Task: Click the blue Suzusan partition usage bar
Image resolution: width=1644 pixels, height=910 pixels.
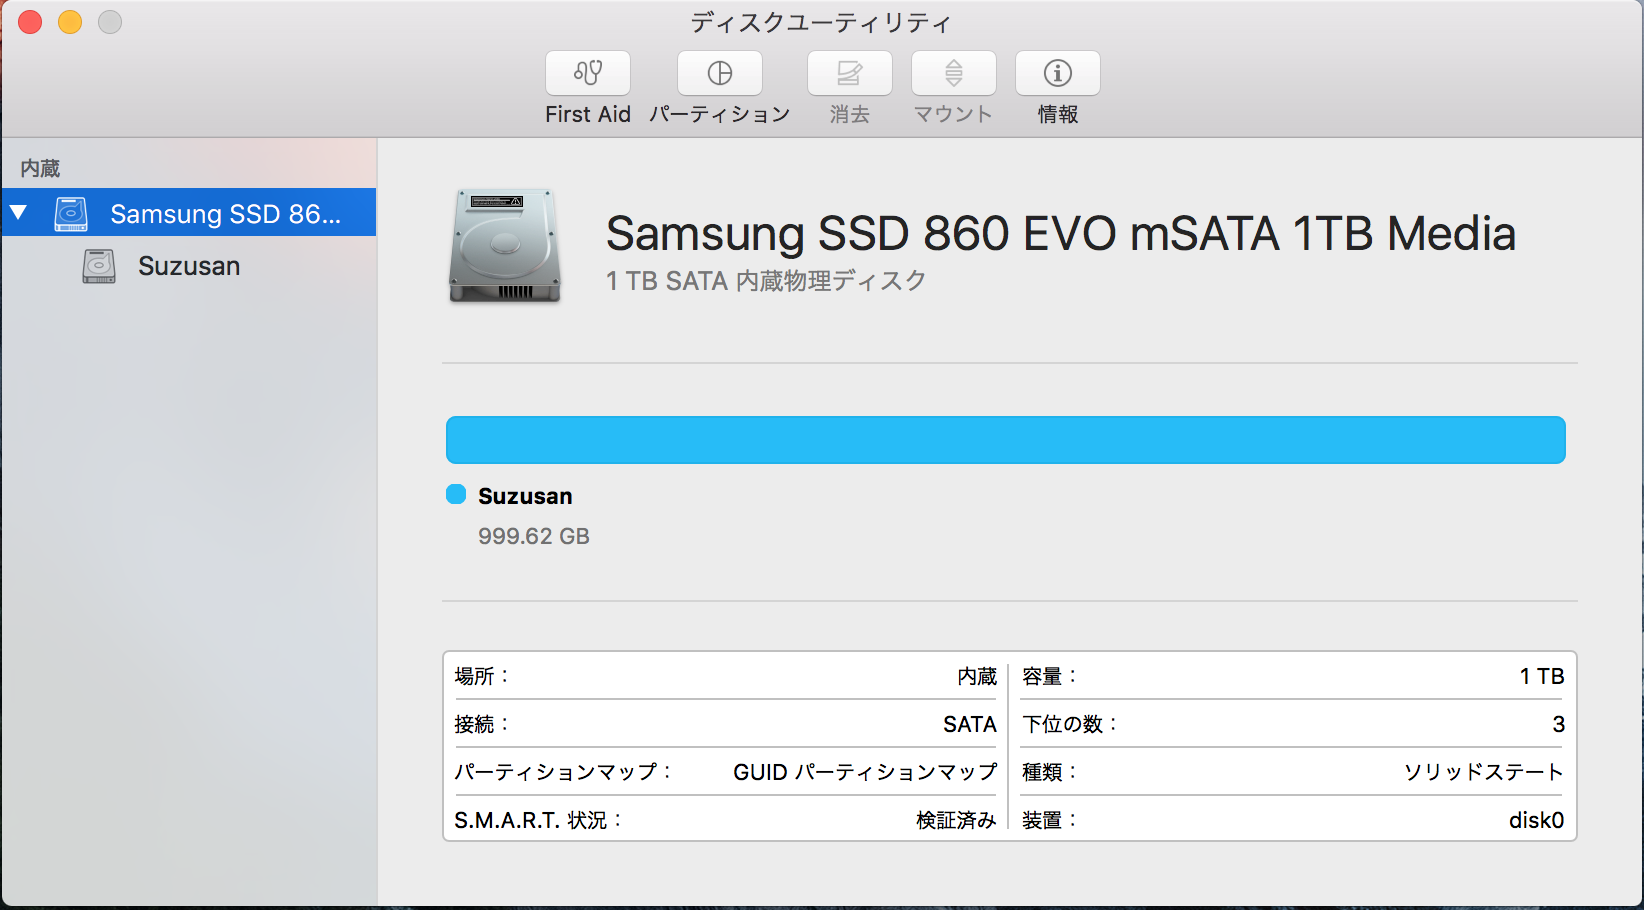Action: click(x=1005, y=440)
